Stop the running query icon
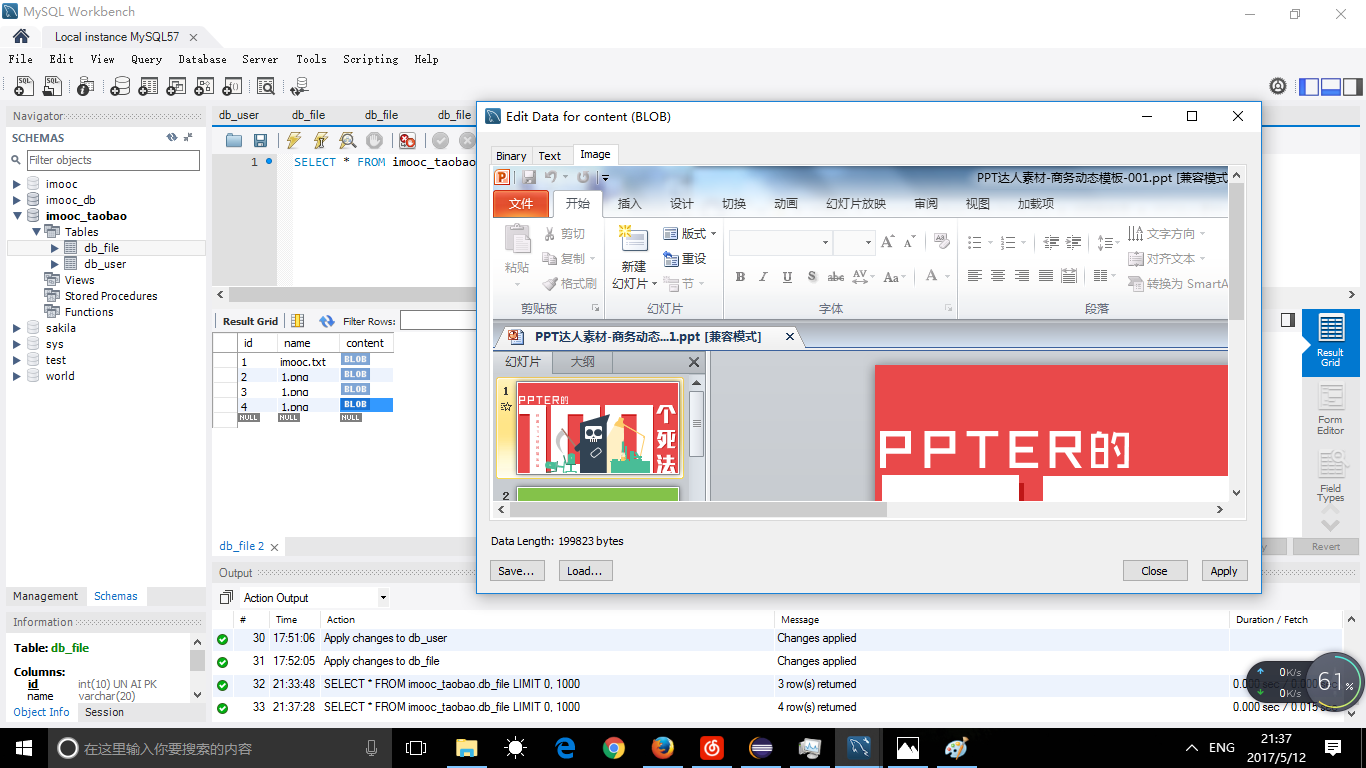Screen dimensions: 1366x768 [x=374, y=141]
